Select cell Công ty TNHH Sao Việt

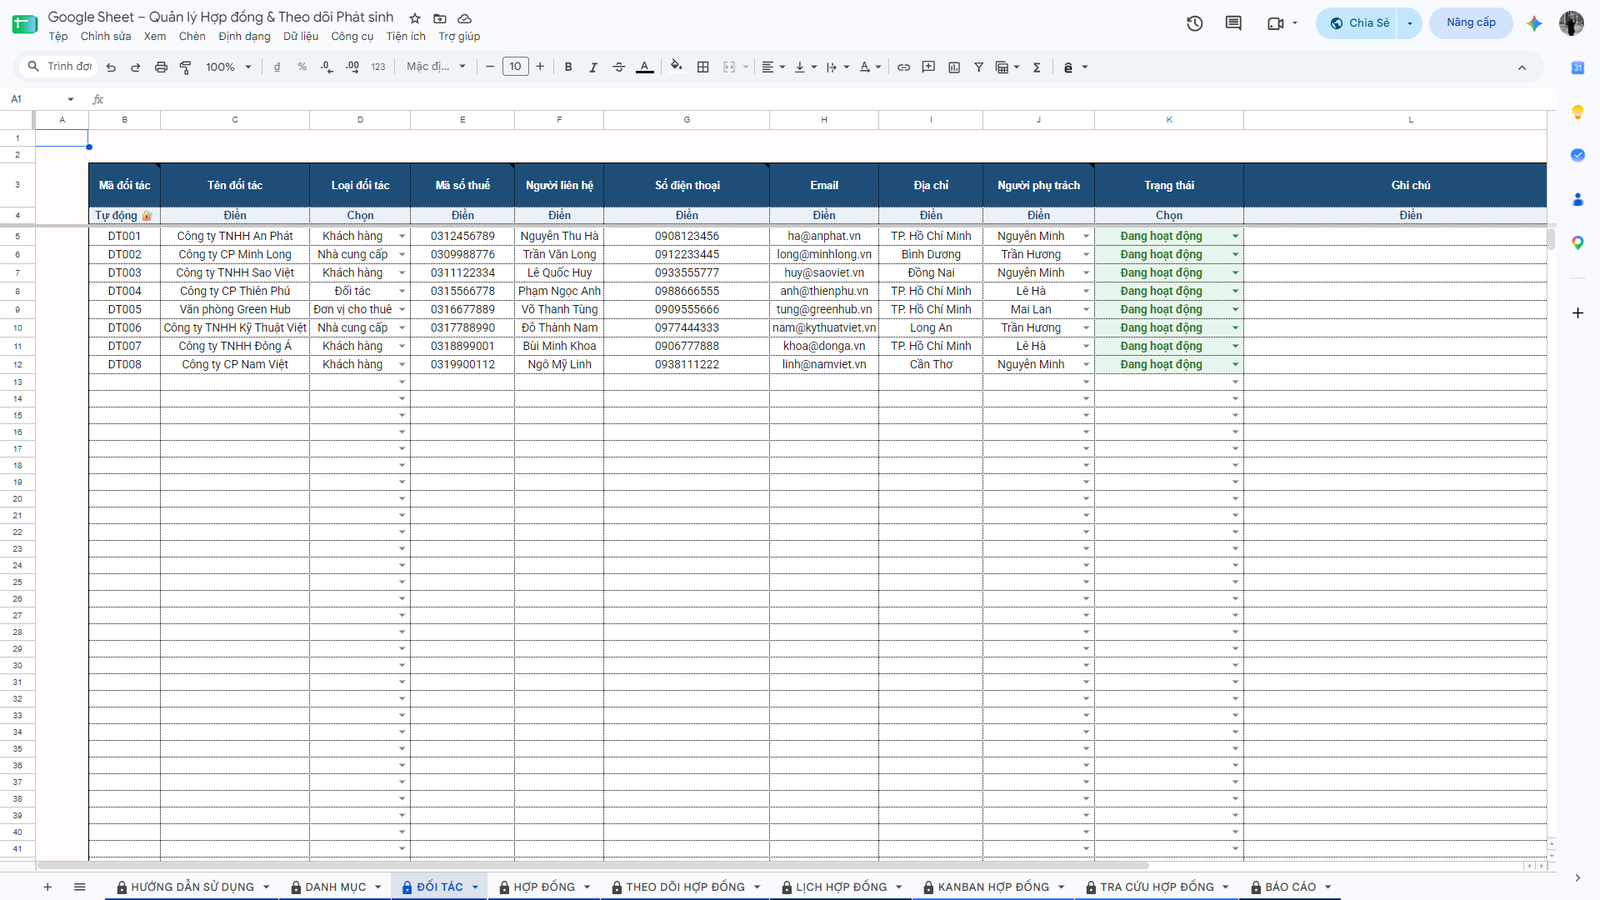tap(235, 273)
